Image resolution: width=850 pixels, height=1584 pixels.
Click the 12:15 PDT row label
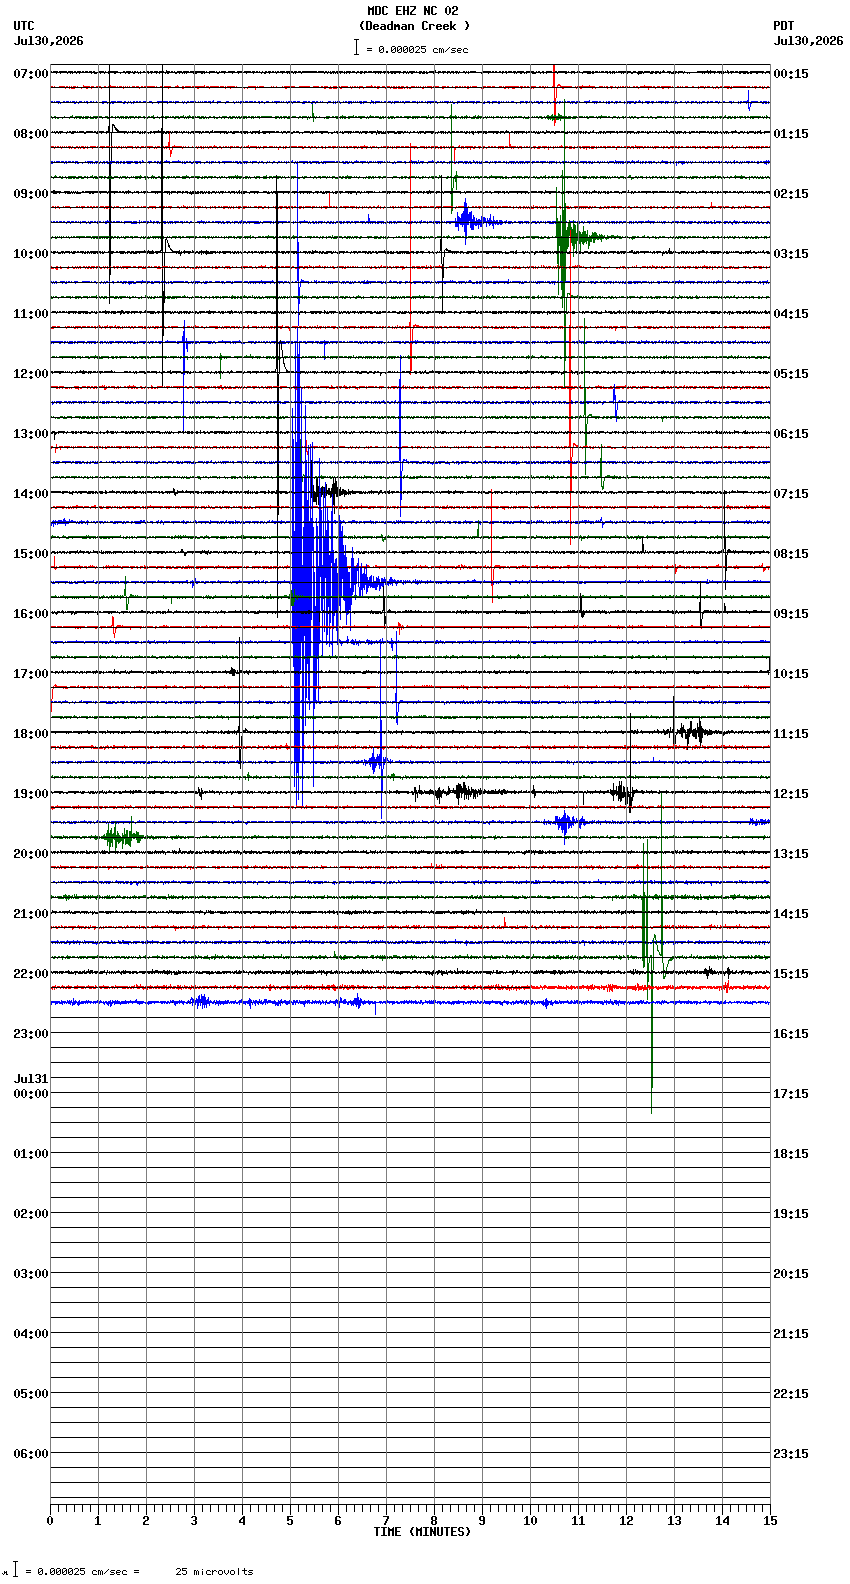point(791,794)
